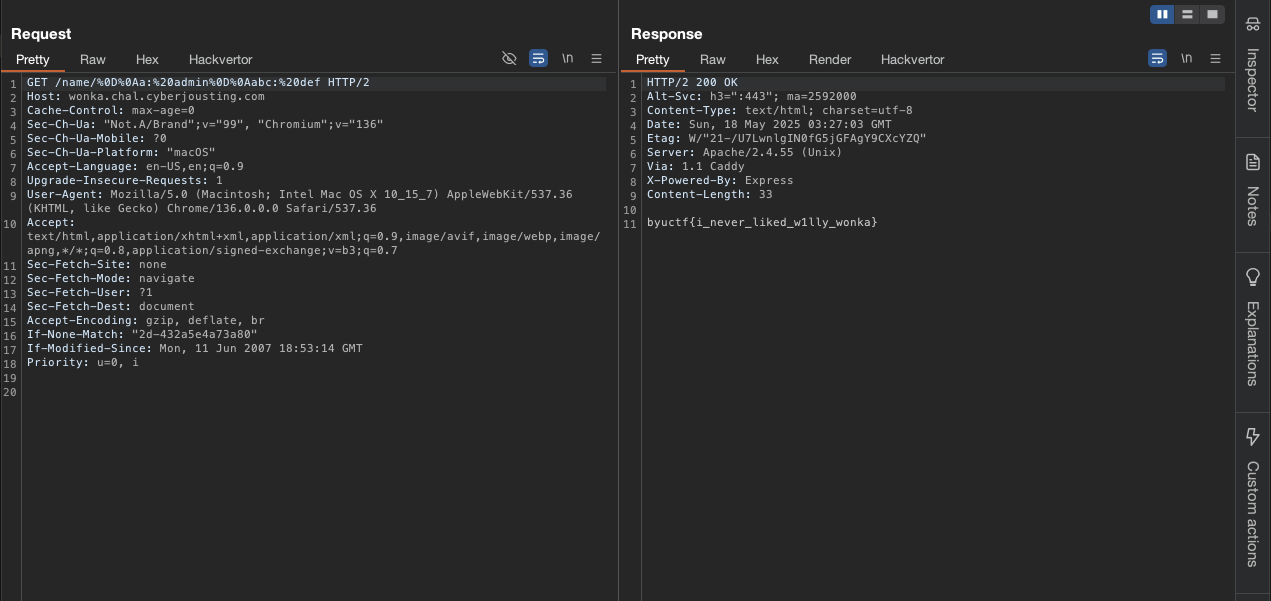Click the Priority: u=0, i header
This screenshot has width=1271, height=601.
[x=83, y=363]
